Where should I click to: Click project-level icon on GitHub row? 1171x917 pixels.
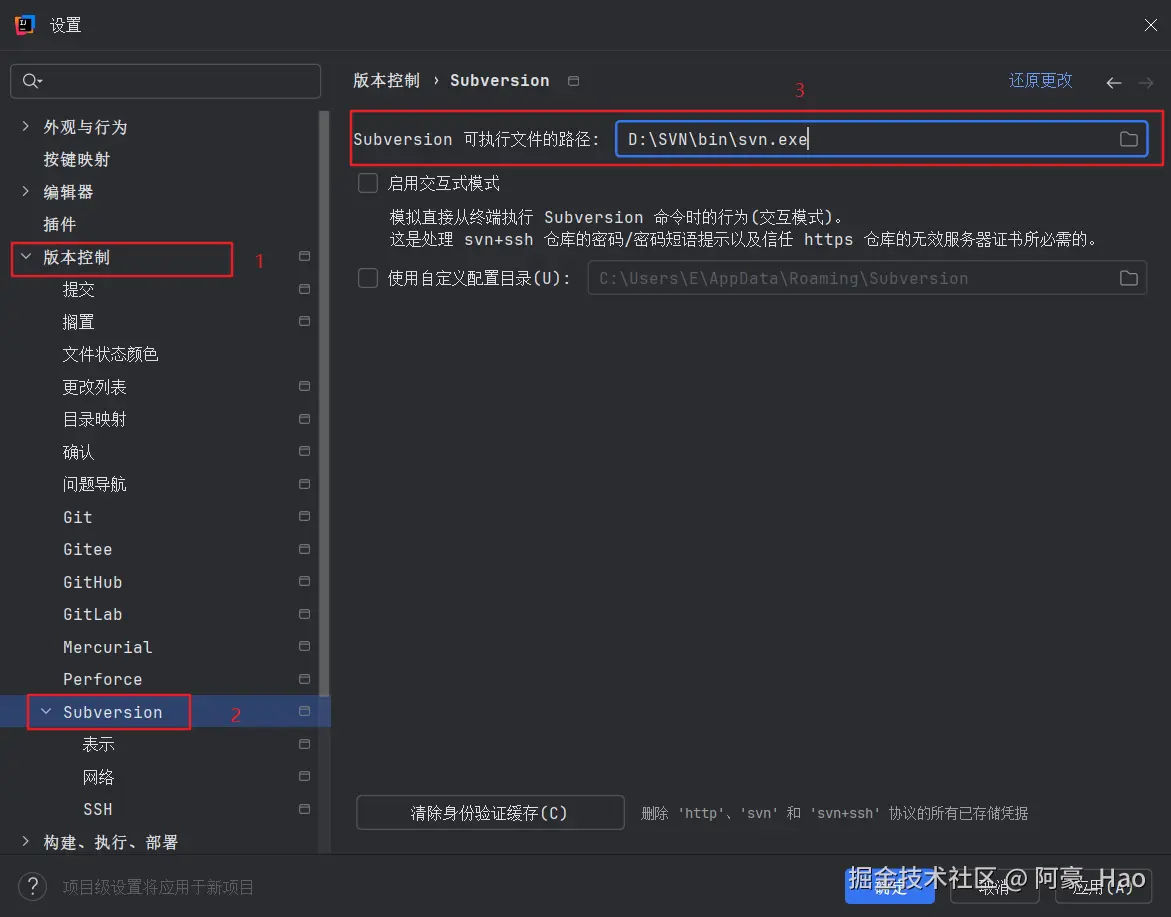304,581
